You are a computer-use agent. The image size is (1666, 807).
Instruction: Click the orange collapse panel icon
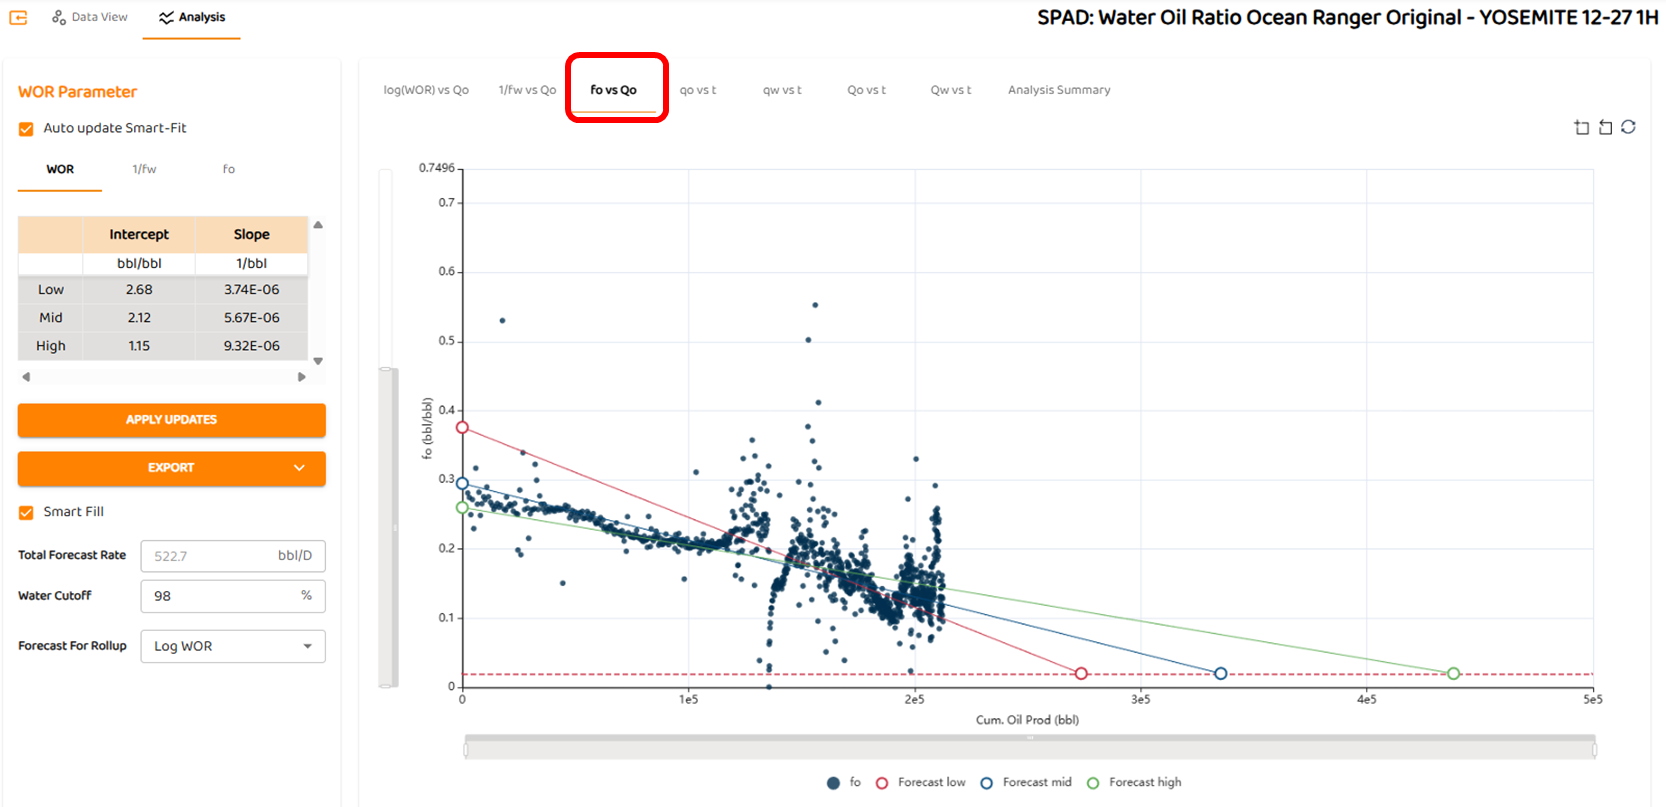click(18, 17)
